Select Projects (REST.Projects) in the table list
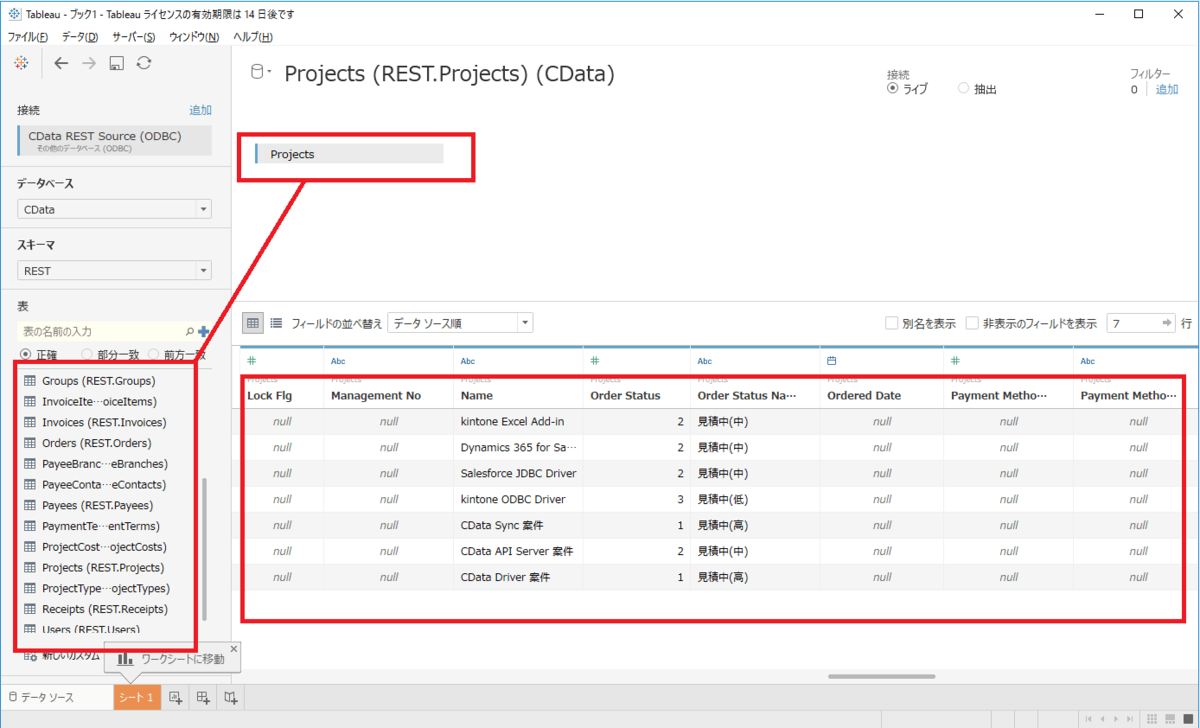 pyautogui.click(x=103, y=568)
